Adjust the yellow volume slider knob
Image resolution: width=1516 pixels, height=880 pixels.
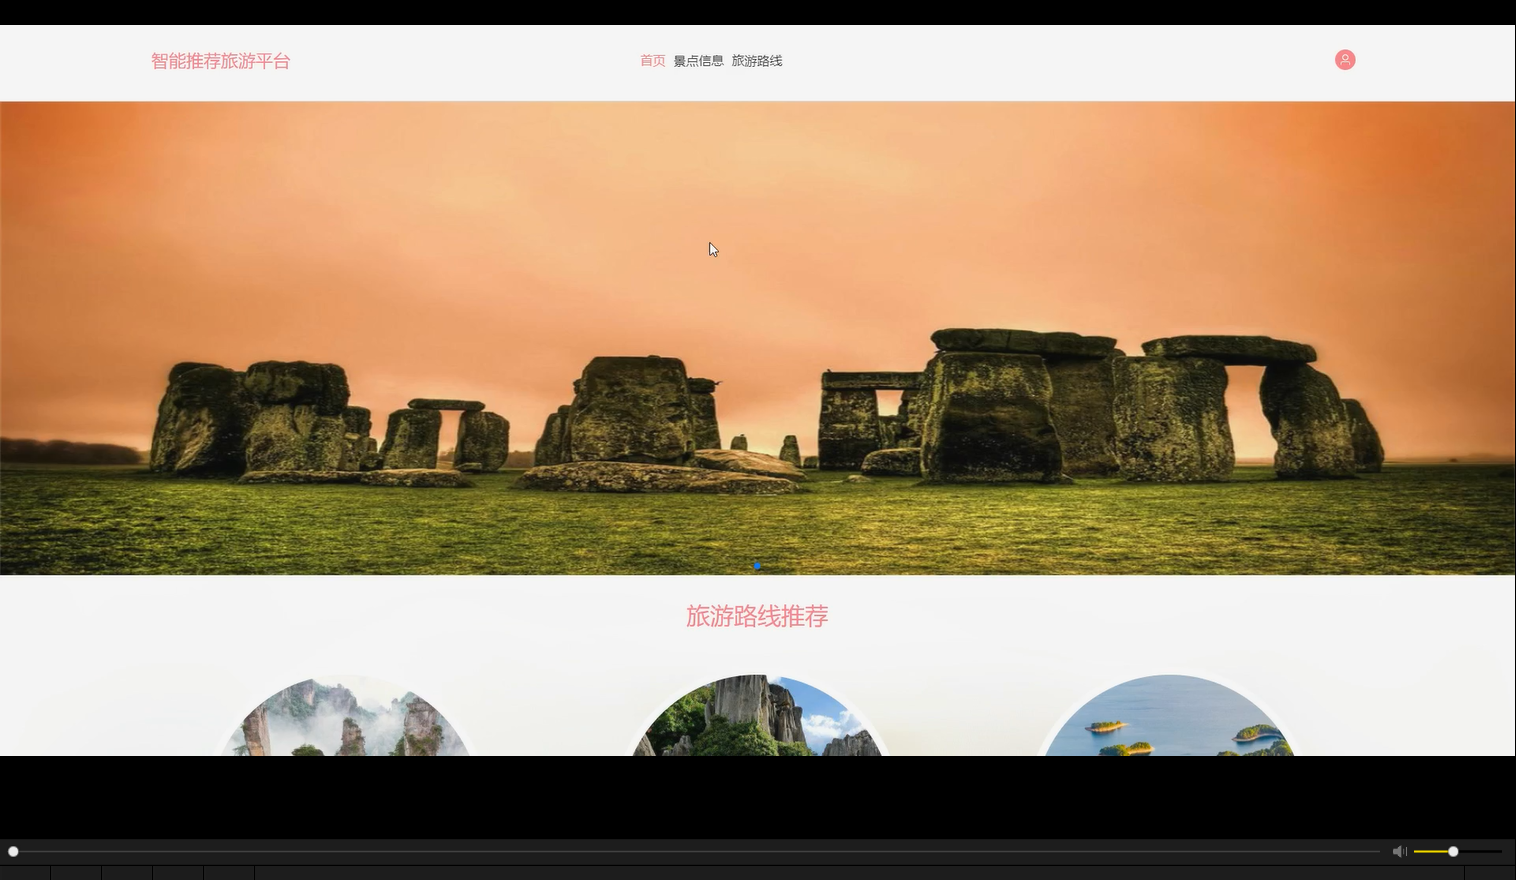[1453, 851]
